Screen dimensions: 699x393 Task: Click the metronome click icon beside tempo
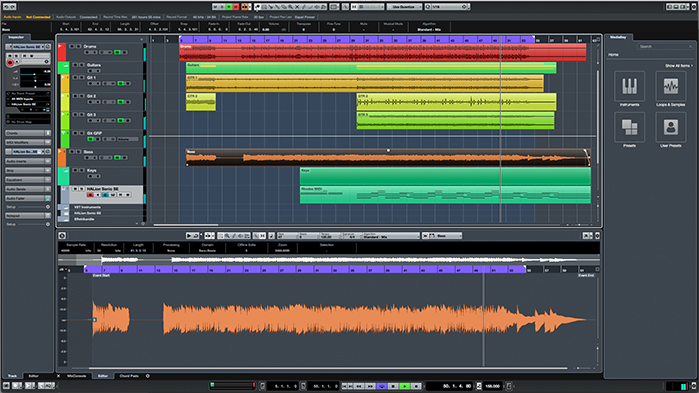[479, 386]
